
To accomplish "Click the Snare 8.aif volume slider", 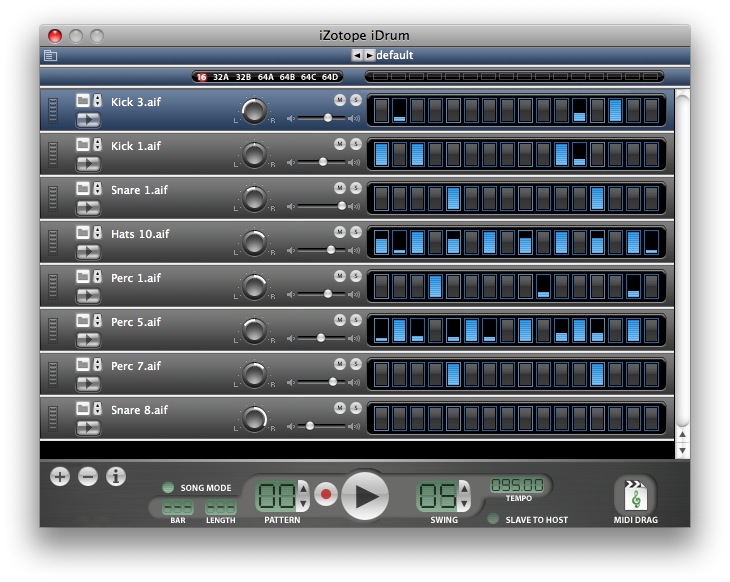I will pyautogui.click(x=322, y=426).
